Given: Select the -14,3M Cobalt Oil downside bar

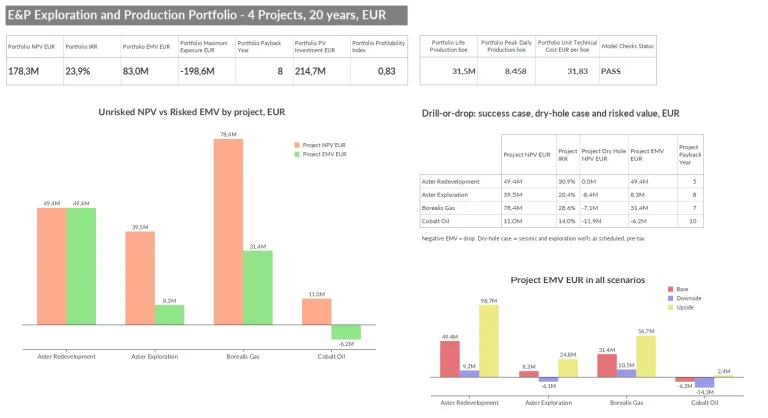Looking at the screenshot, I should point(704,383).
